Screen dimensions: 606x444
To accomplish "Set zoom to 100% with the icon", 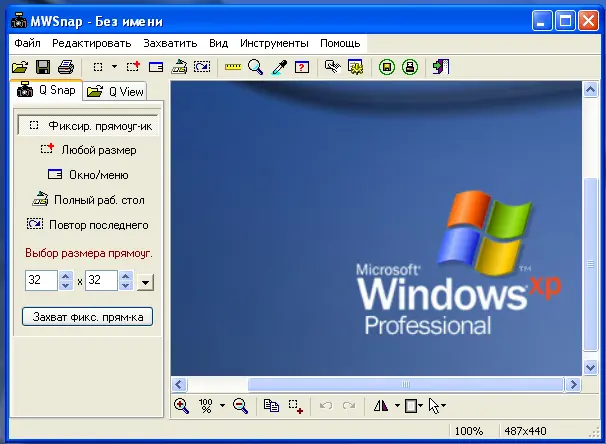I will [x=206, y=406].
